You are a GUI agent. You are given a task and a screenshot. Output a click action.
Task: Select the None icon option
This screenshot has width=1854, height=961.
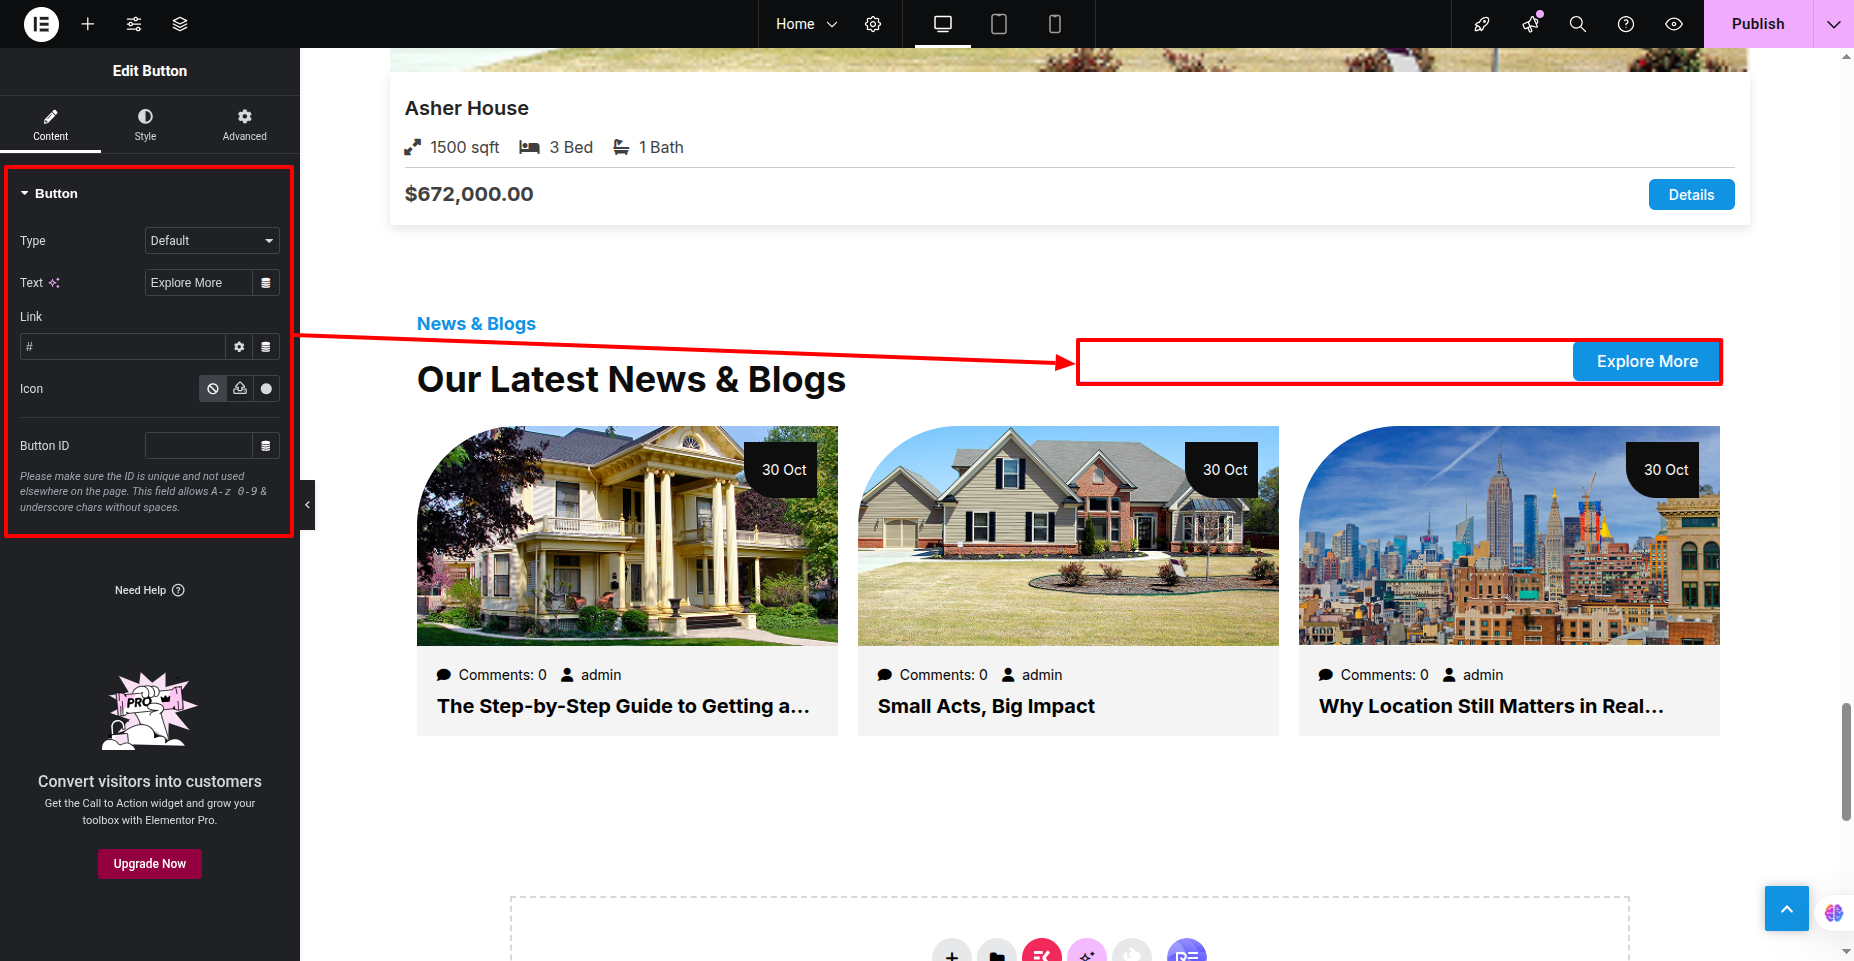click(x=213, y=389)
